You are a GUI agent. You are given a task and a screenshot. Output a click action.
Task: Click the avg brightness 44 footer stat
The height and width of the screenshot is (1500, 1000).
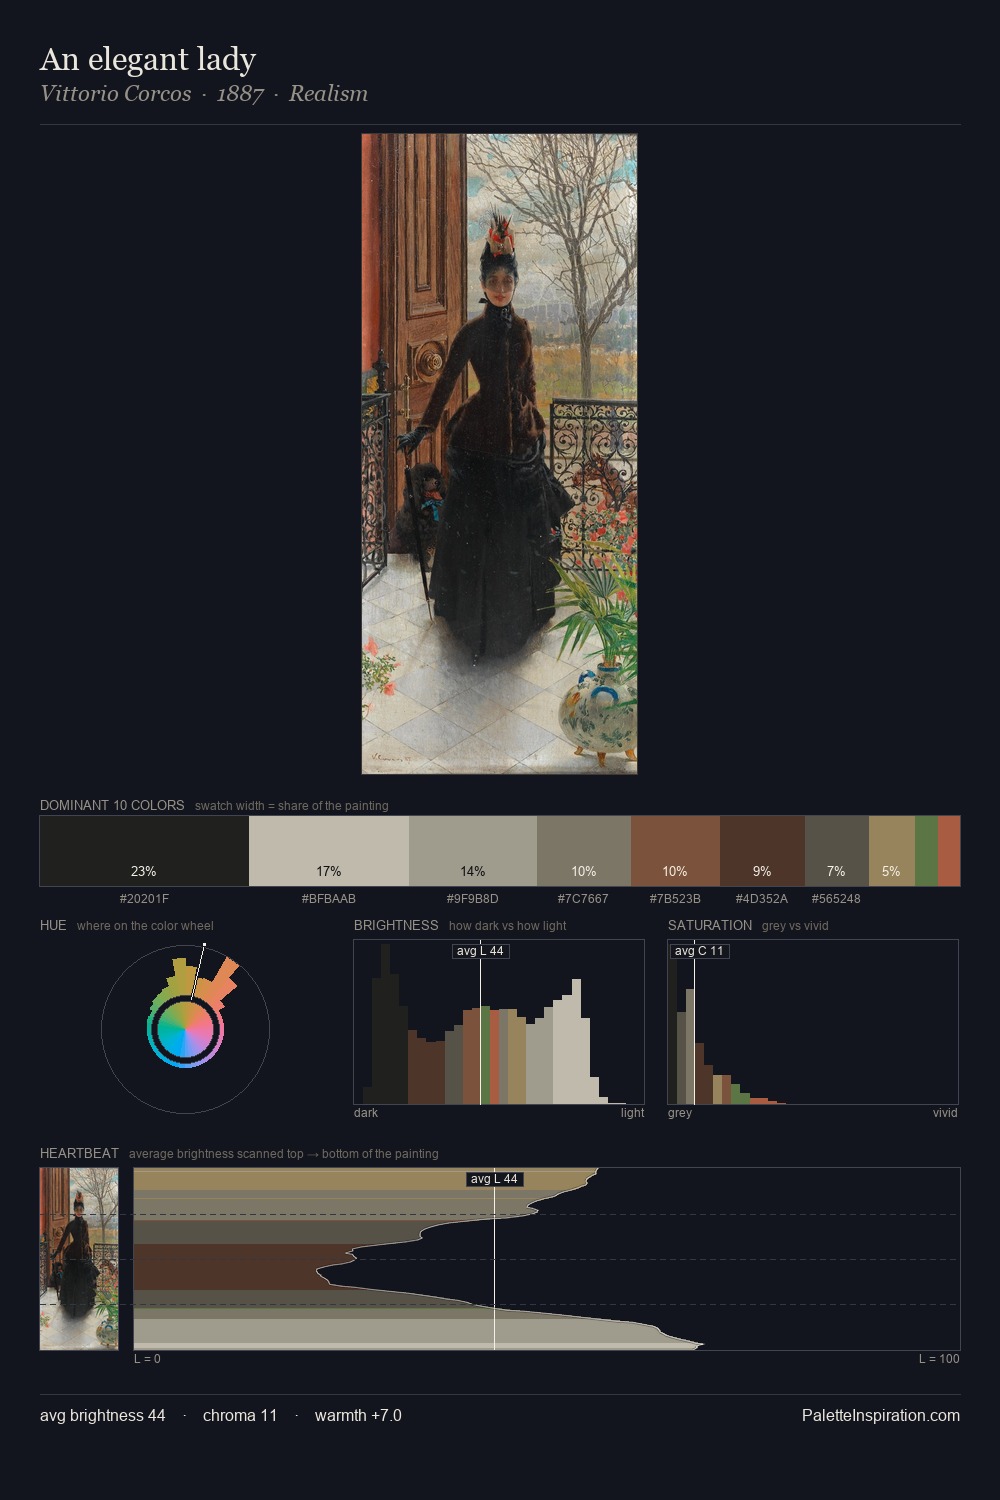pos(103,1415)
